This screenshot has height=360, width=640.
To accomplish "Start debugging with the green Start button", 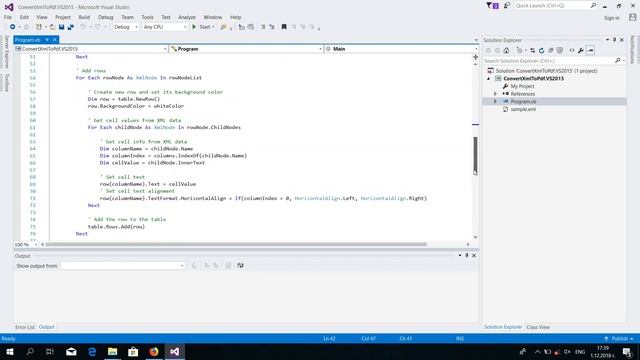I will pos(201,27).
